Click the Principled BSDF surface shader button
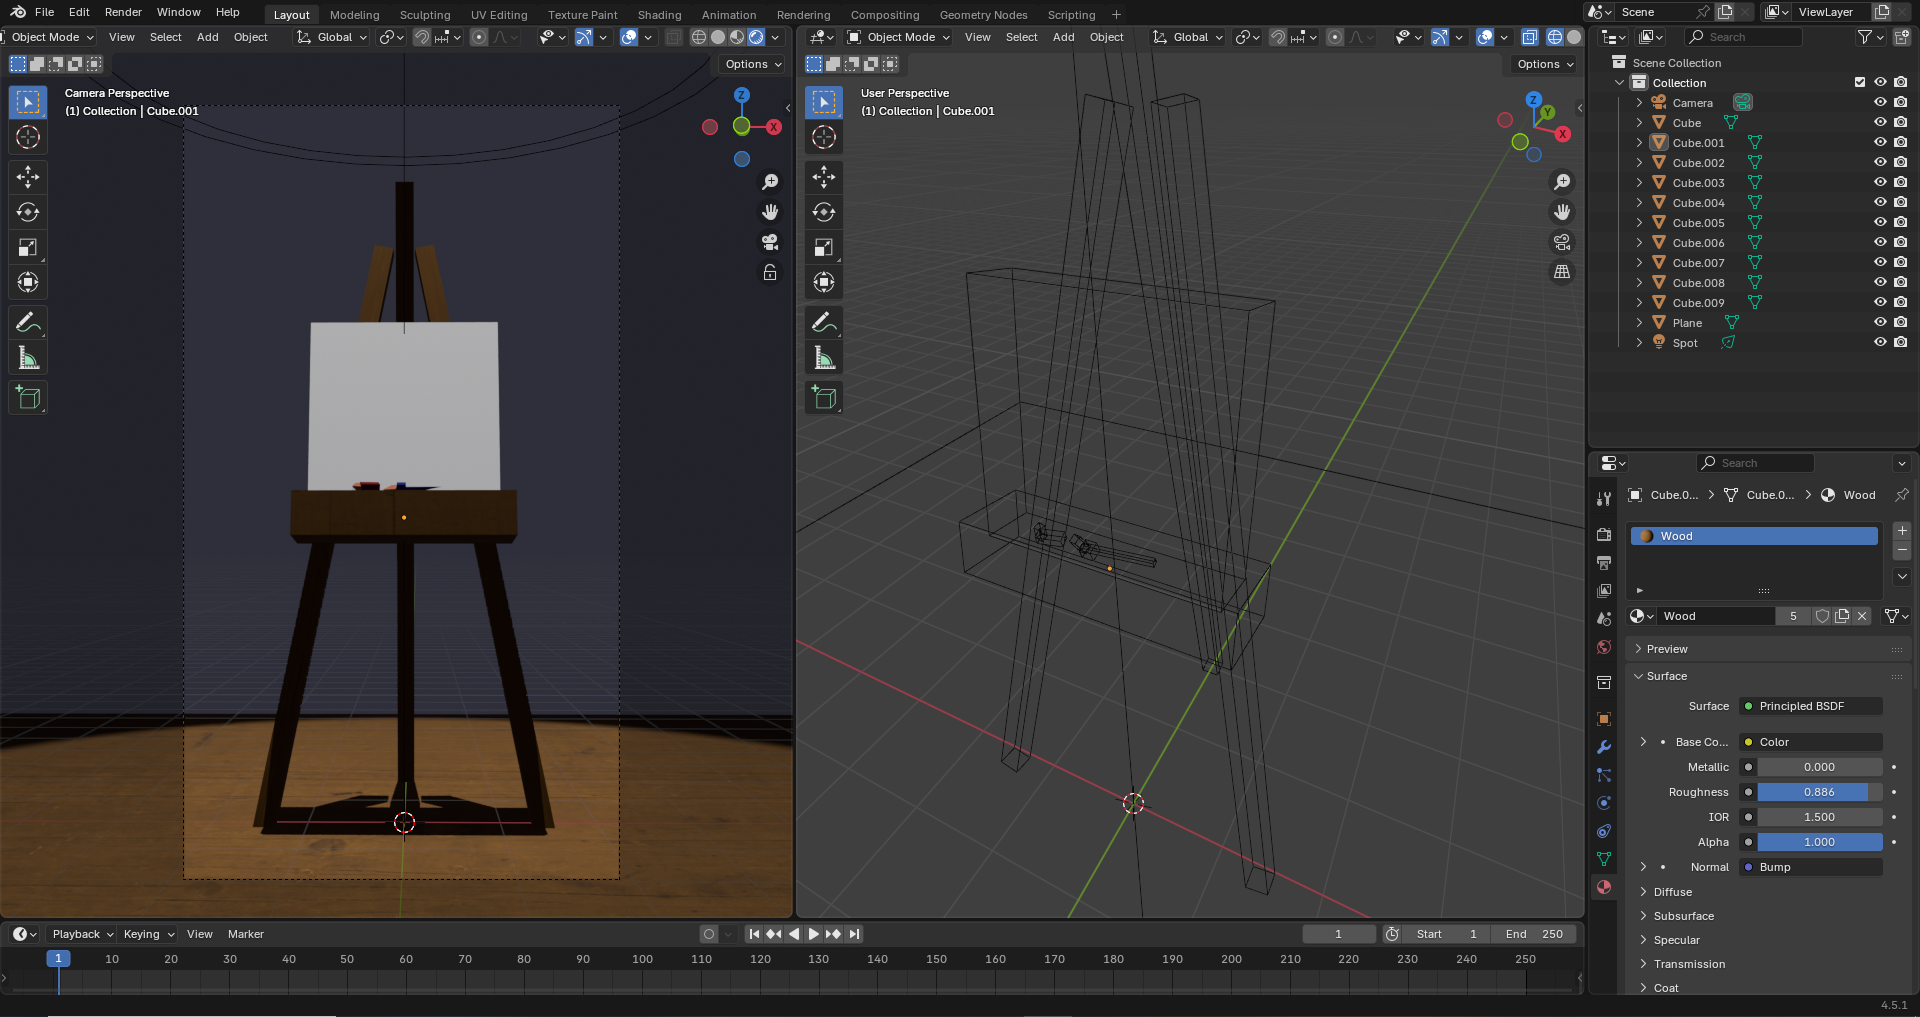This screenshot has height=1017, width=1920. click(x=1811, y=706)
